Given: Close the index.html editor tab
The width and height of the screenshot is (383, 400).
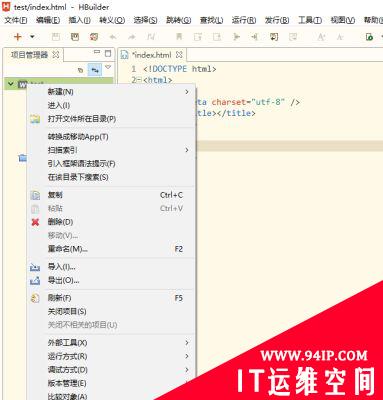Looking at the screenshot, I should point(179,54).
